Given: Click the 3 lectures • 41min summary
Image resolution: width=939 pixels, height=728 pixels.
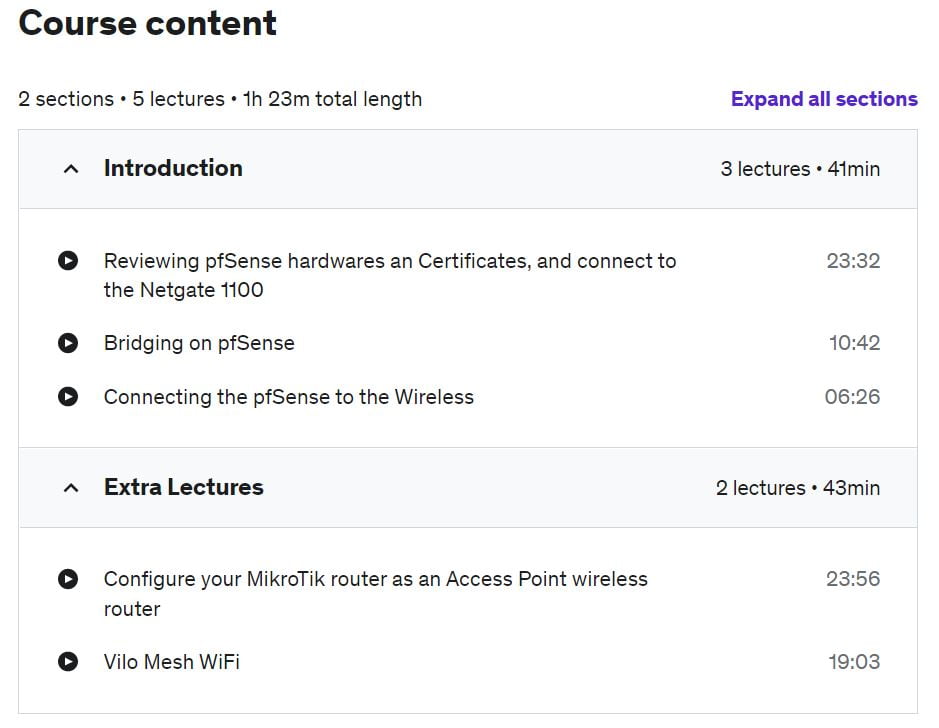Looking at the screenshot, I should pos(800,169).
